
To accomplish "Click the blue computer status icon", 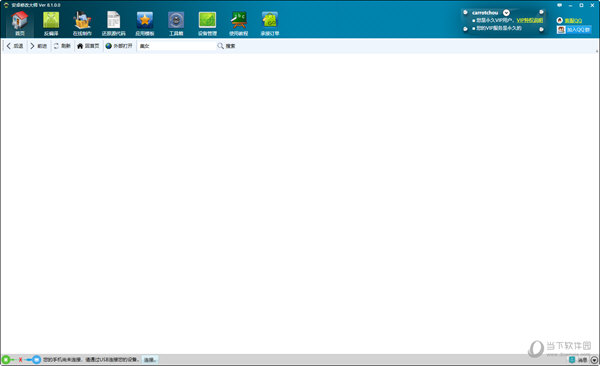I will click(36, 360).
